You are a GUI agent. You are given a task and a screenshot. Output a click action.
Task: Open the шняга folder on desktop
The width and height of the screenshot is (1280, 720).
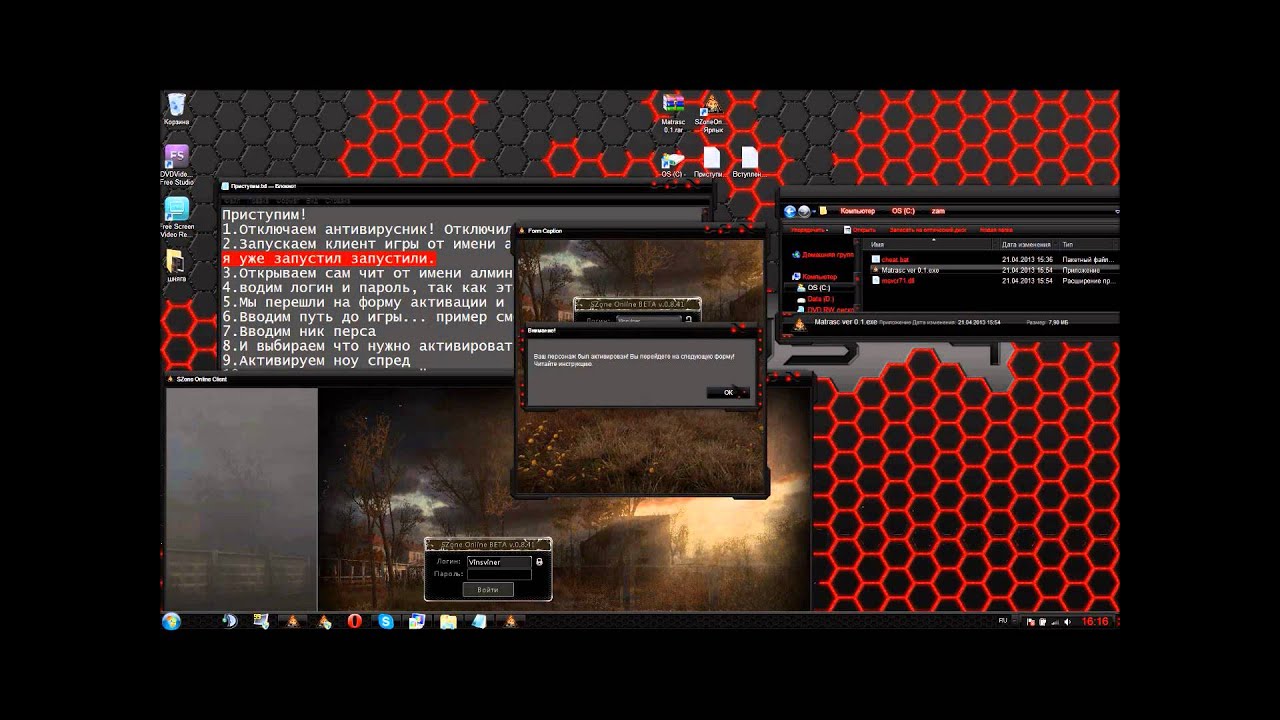176,266
